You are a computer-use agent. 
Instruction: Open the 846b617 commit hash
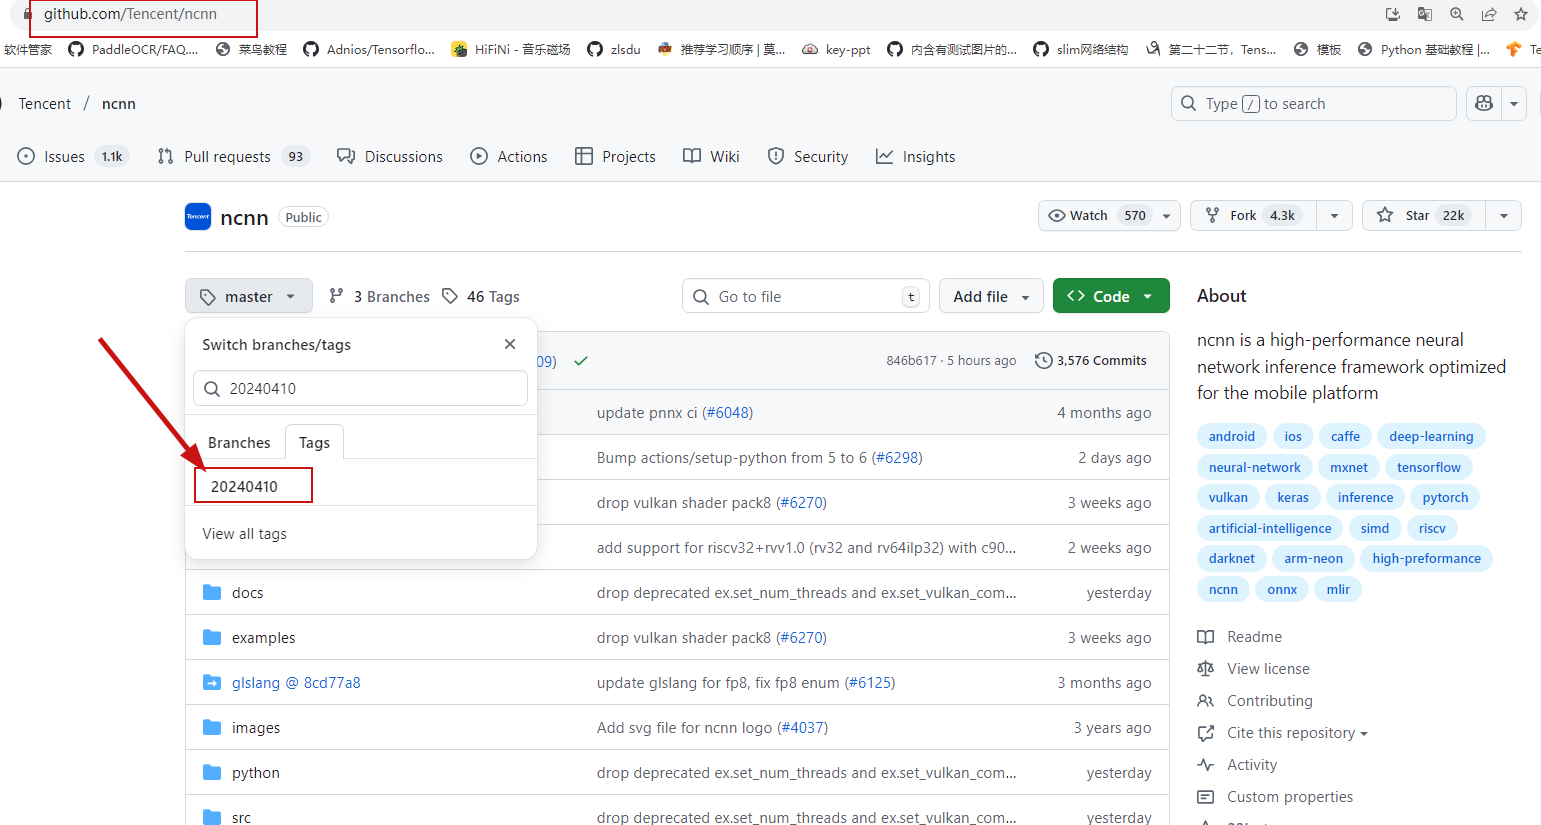[x=911, y=361]
